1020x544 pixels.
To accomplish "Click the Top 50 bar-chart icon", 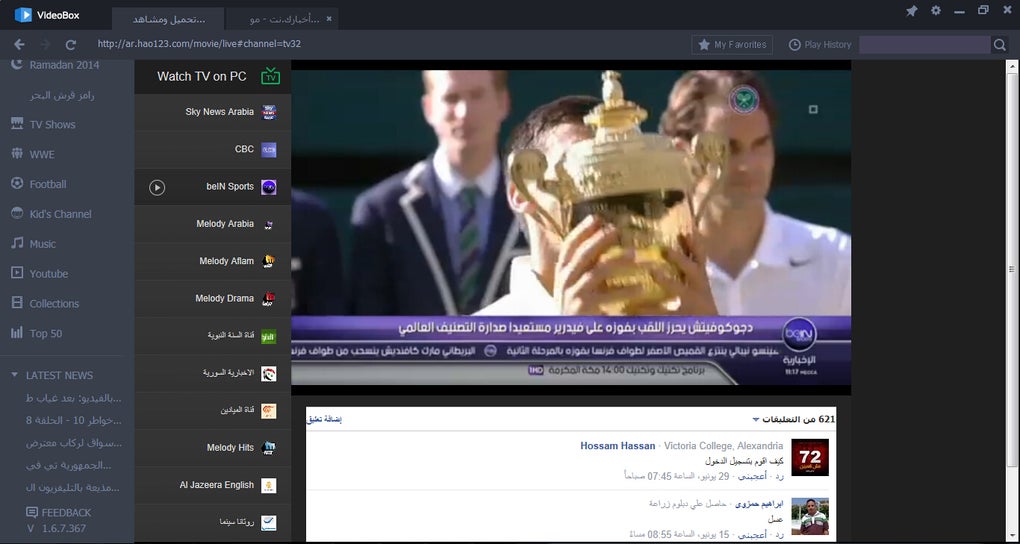I will tap(17, 333).
